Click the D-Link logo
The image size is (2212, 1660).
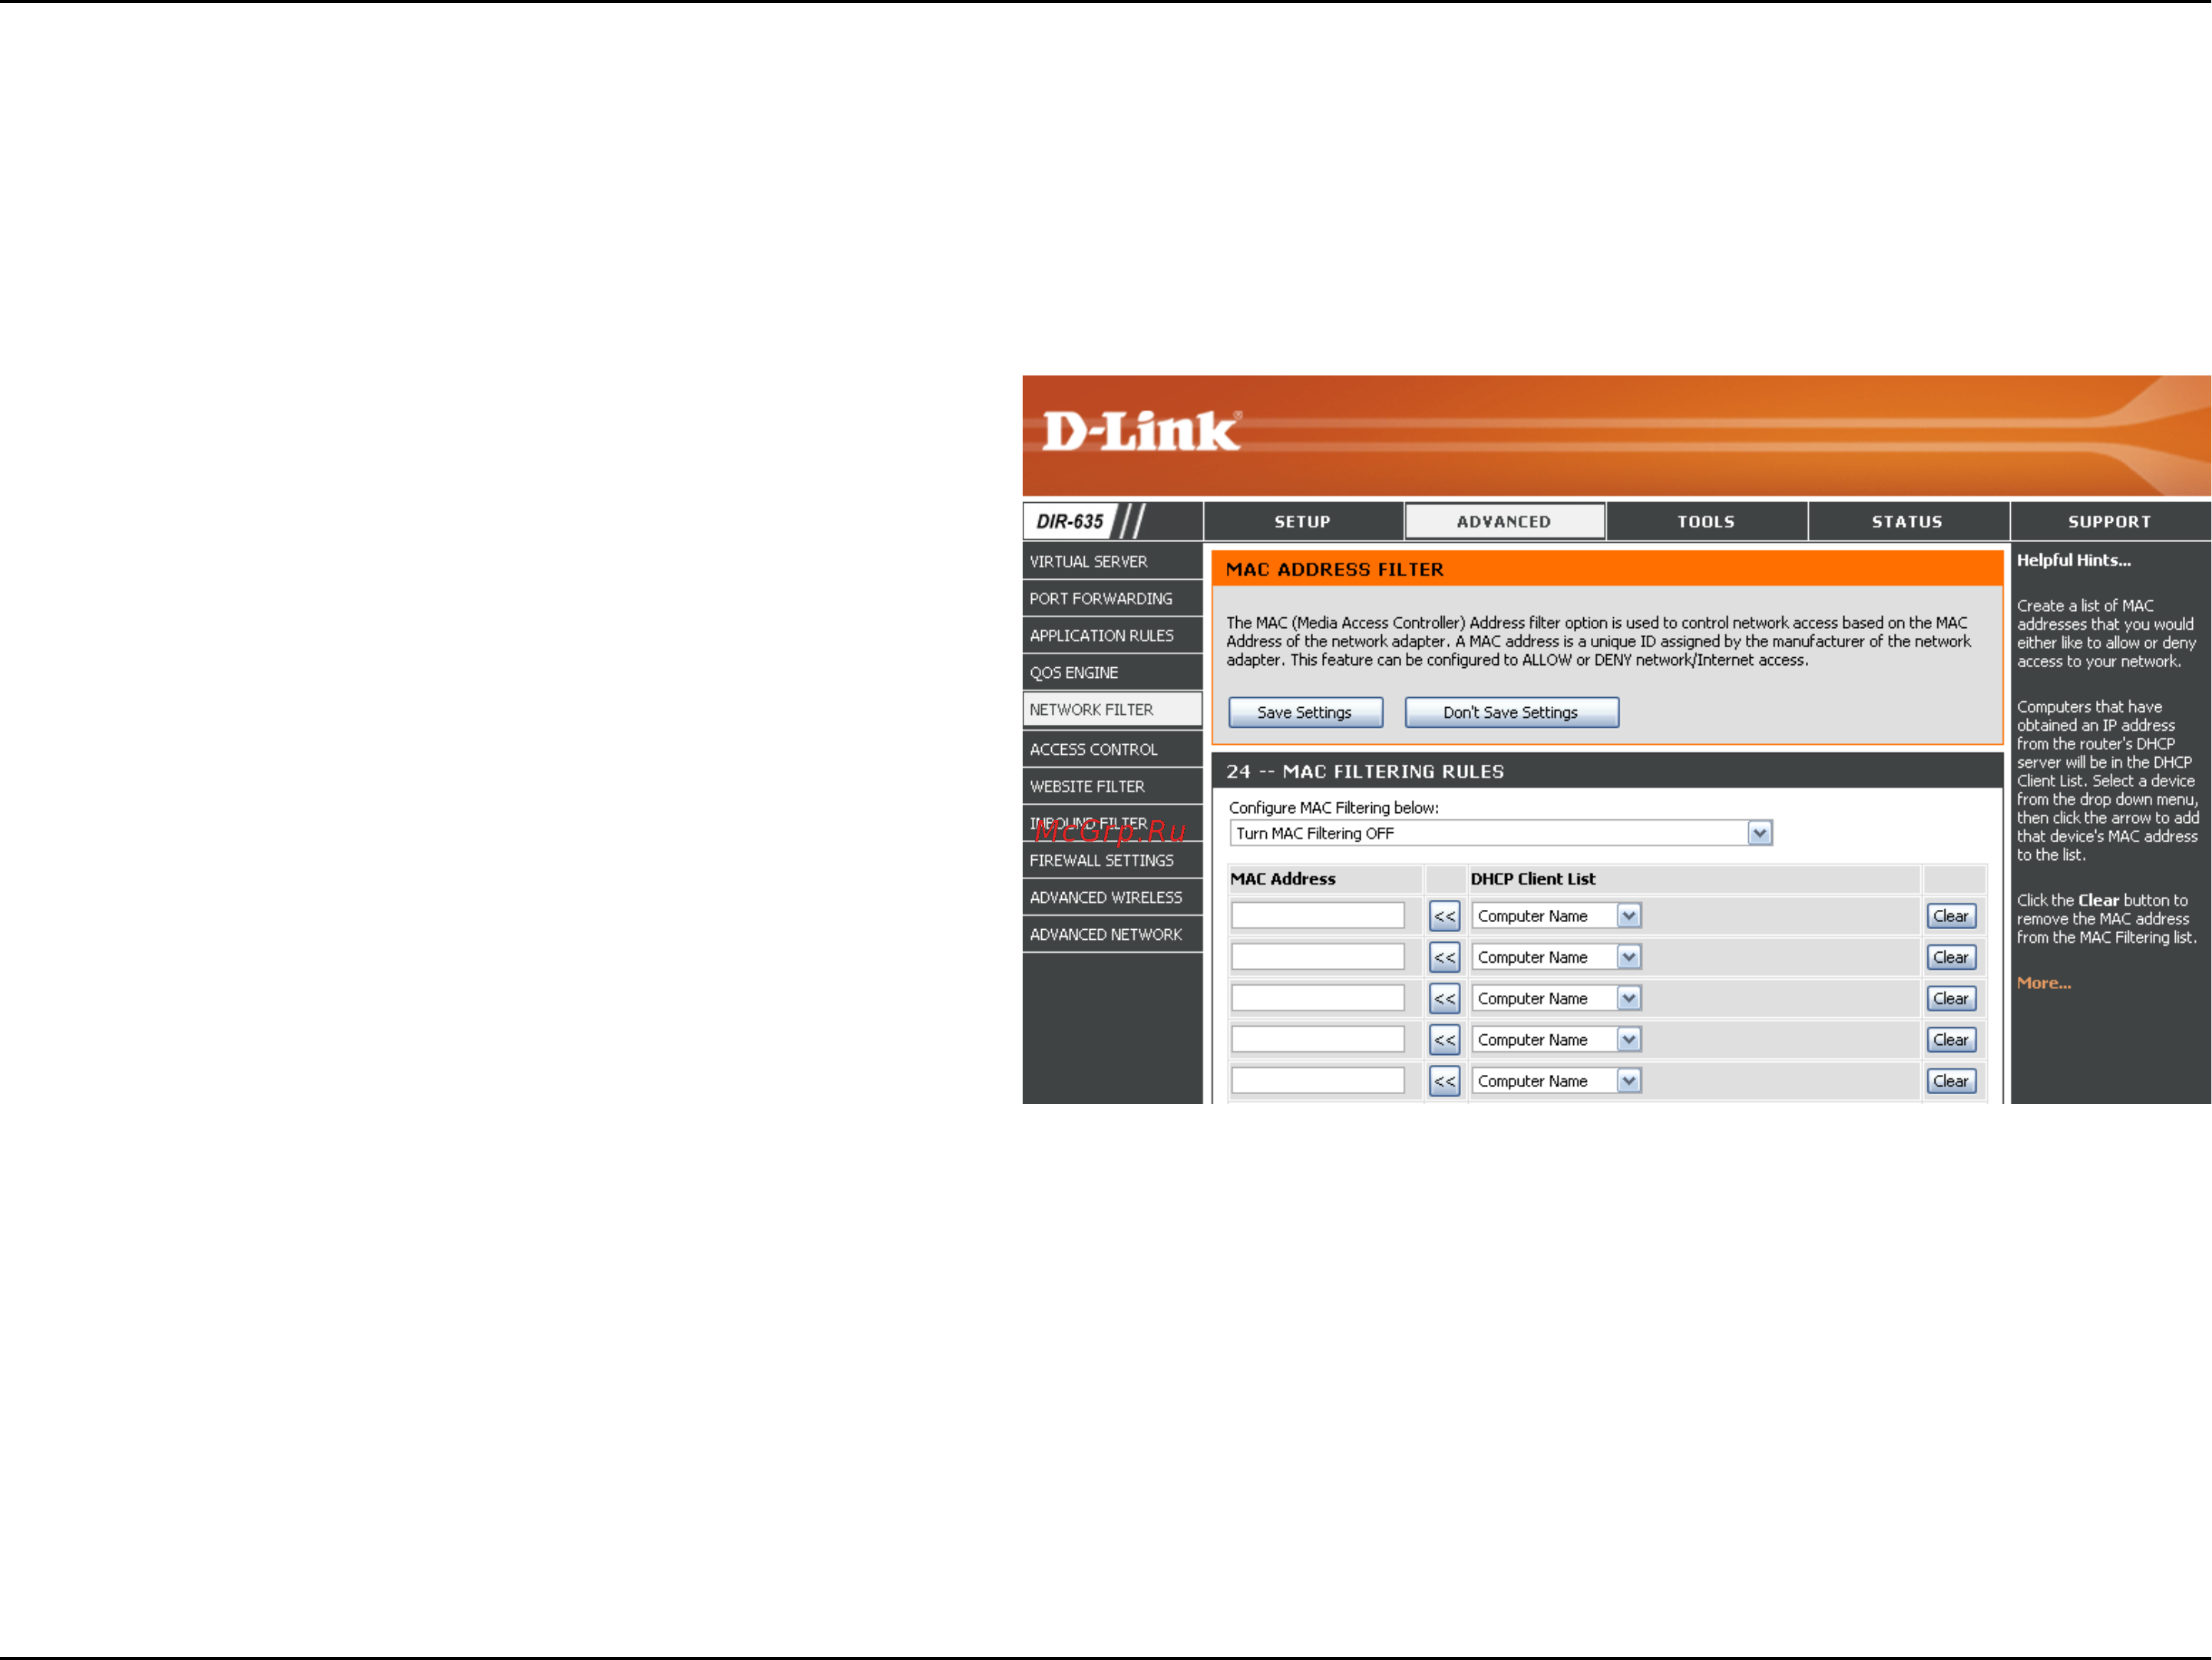(x=1141, y=431)
